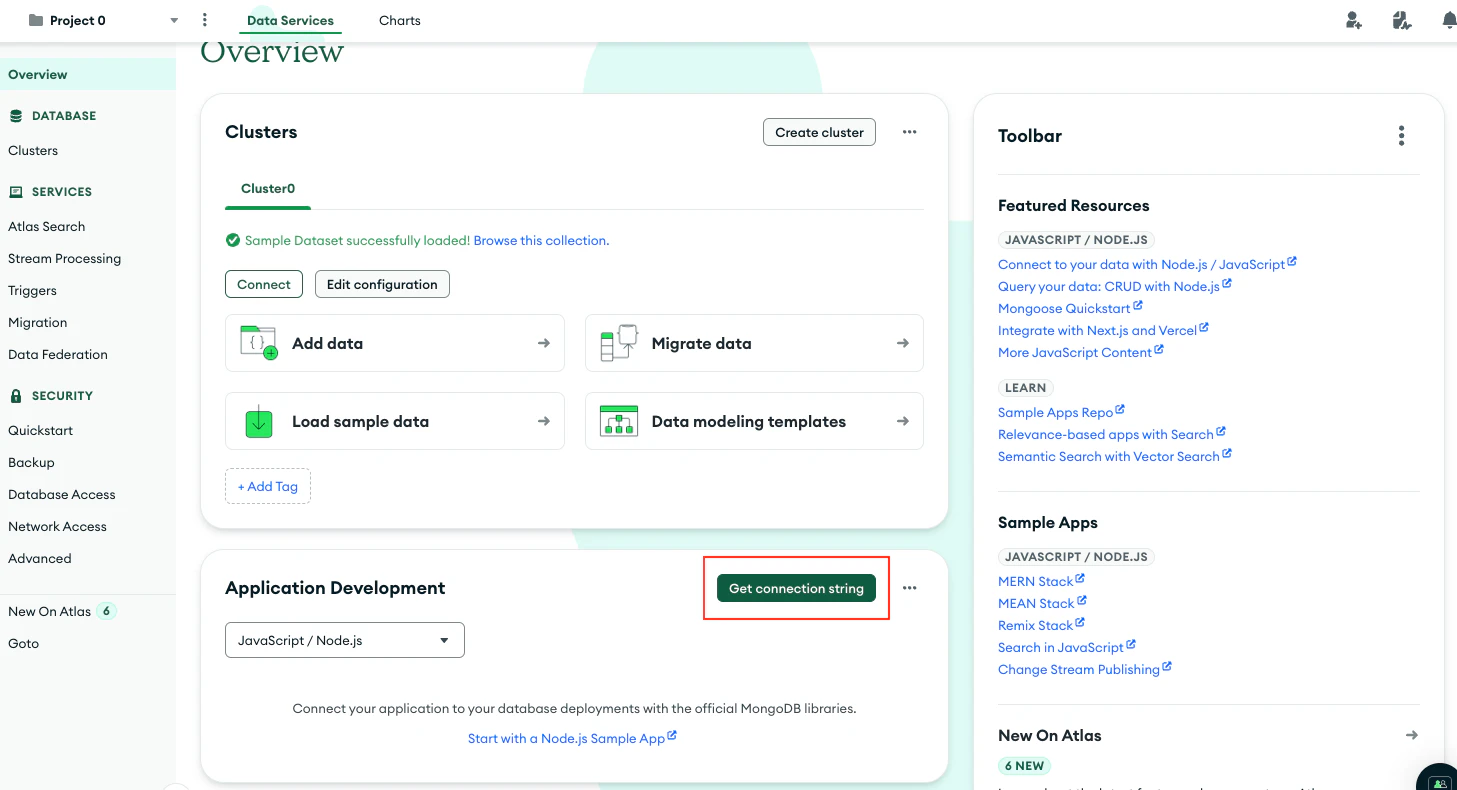Switch to the Charts tab

coord(400,20)
